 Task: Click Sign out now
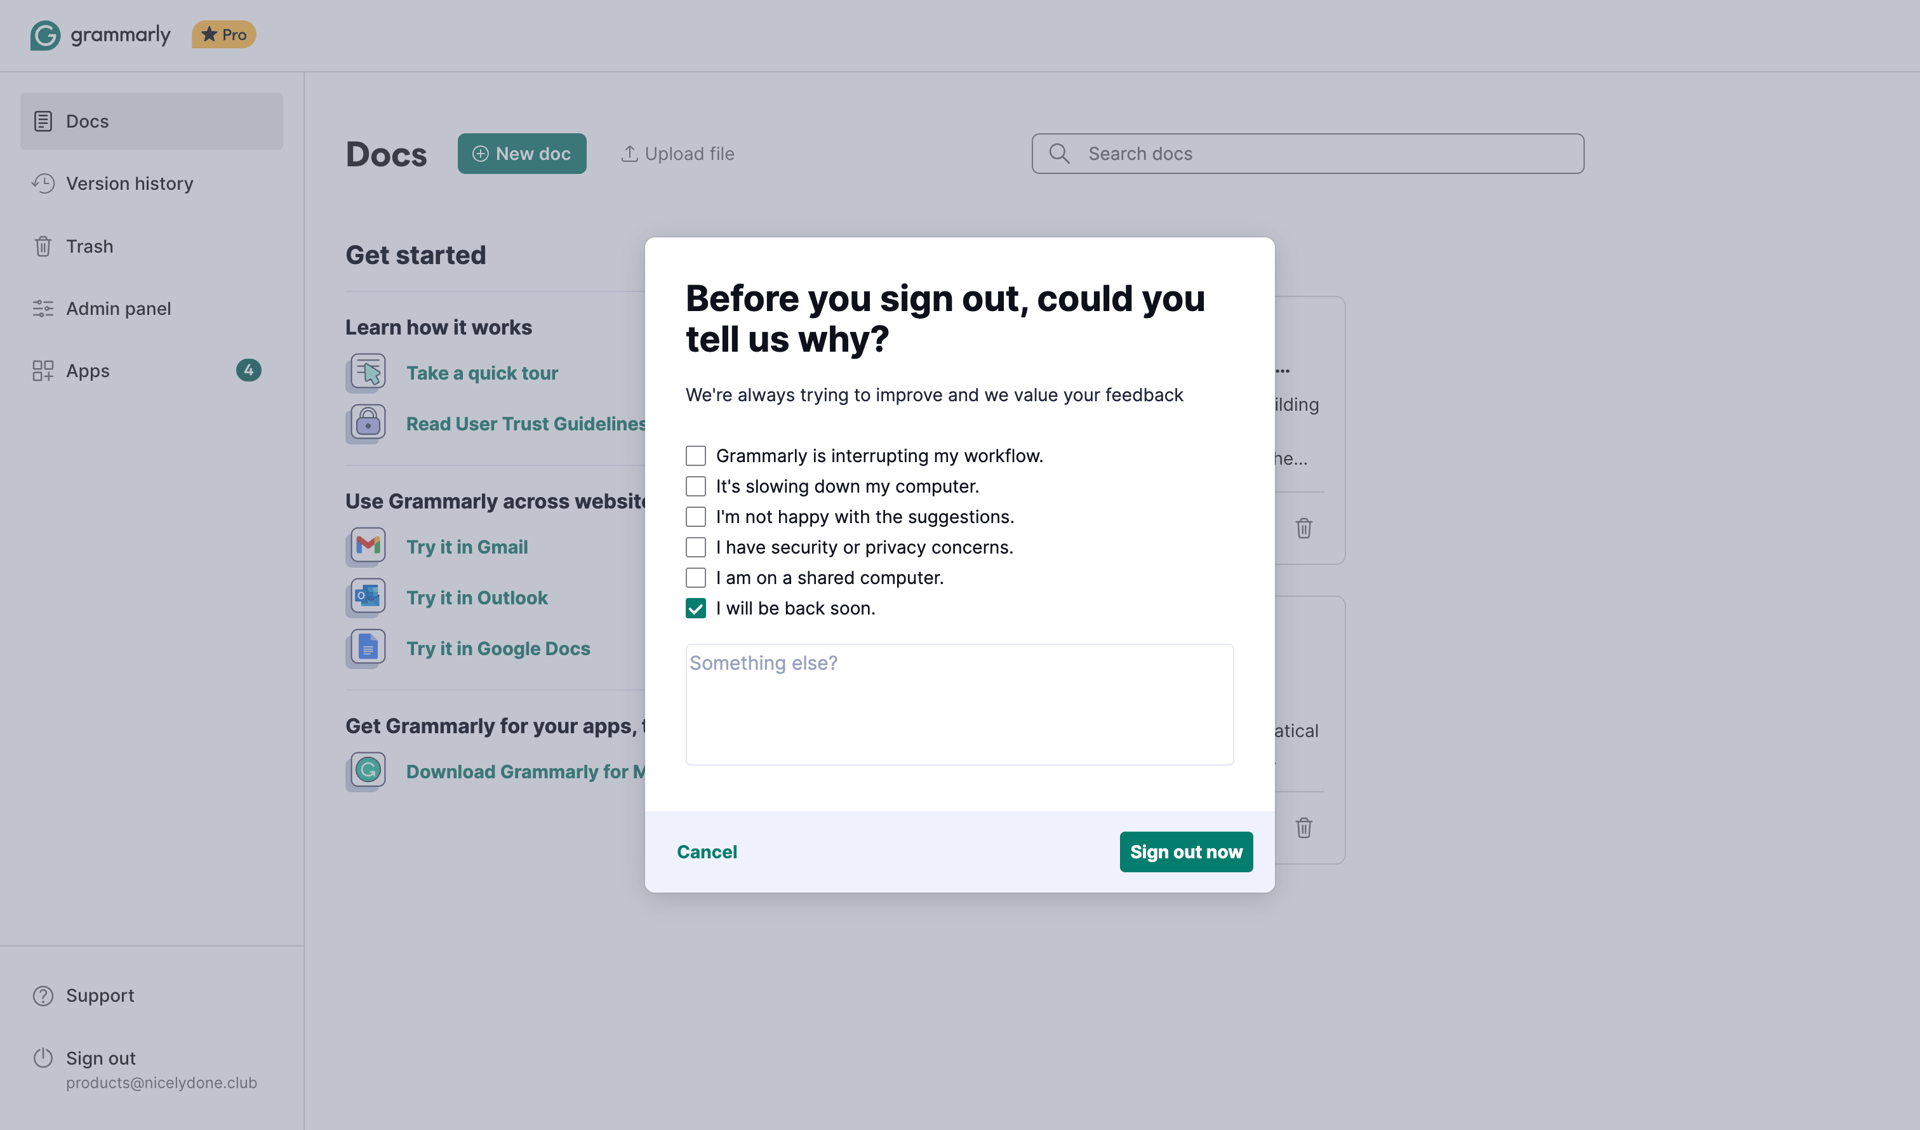(1186, 851)
